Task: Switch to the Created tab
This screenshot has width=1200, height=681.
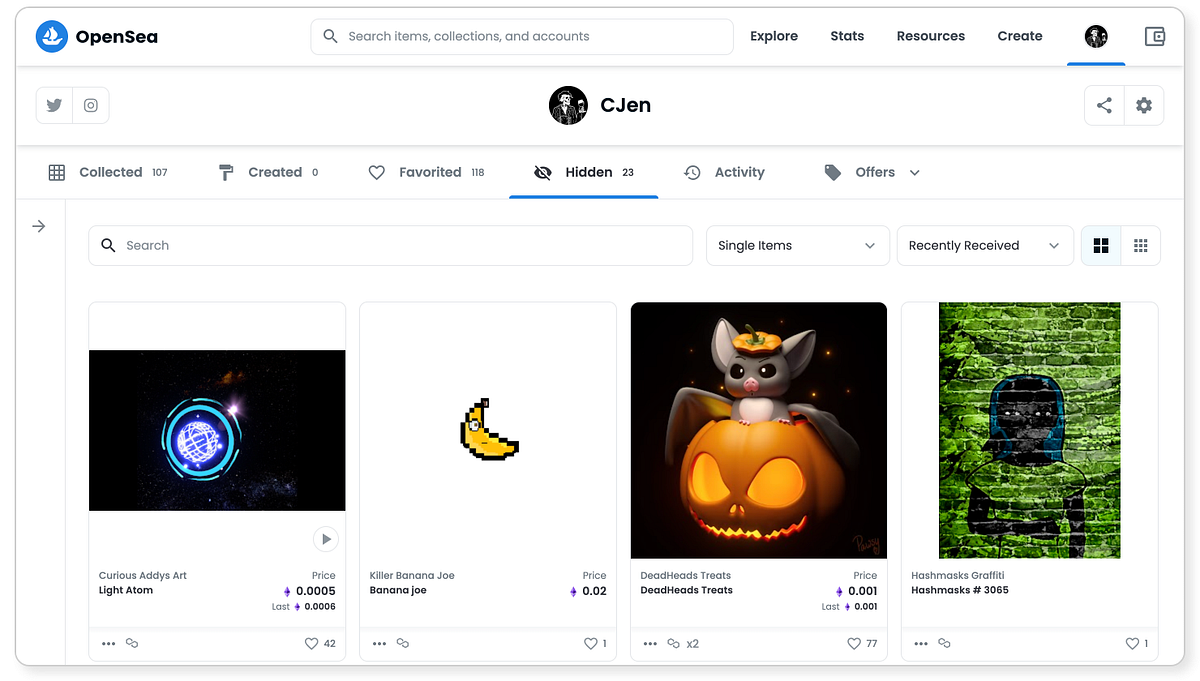Action: pos(268,172)
